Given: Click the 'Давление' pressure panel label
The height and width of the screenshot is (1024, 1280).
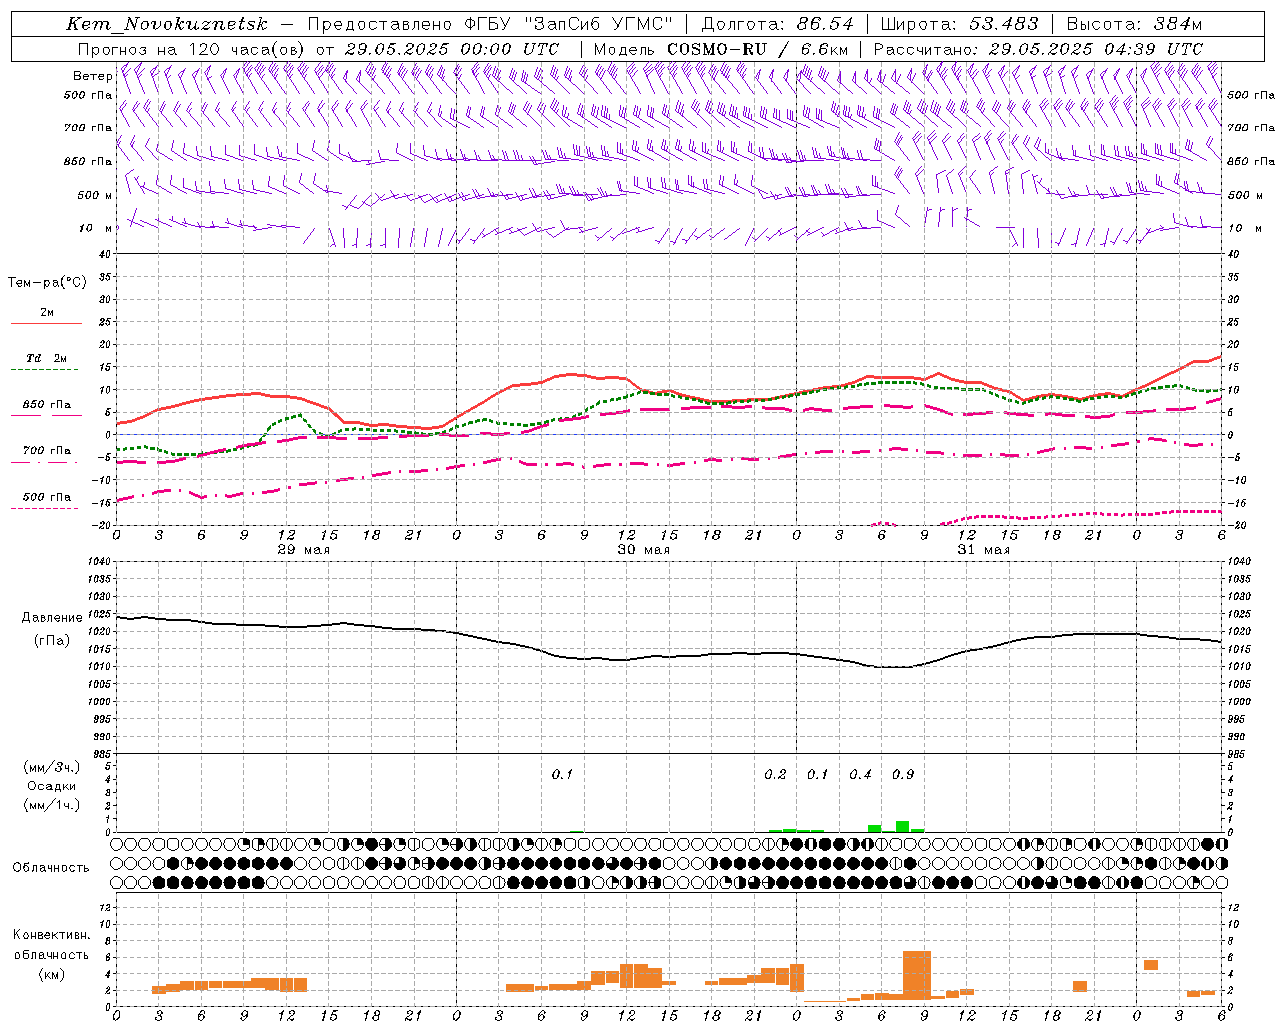Looking at the screenshot, I should (52, 618).
